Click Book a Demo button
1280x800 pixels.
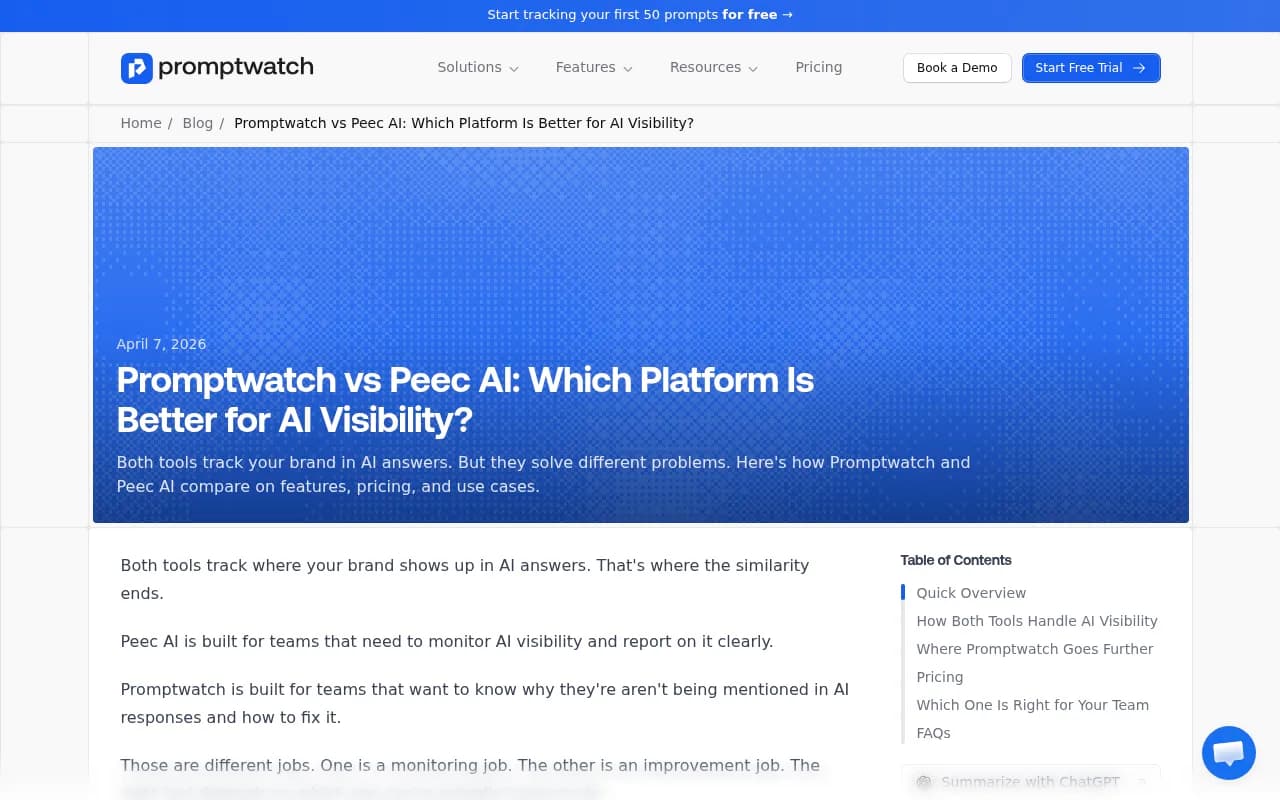tap(957, 68)
